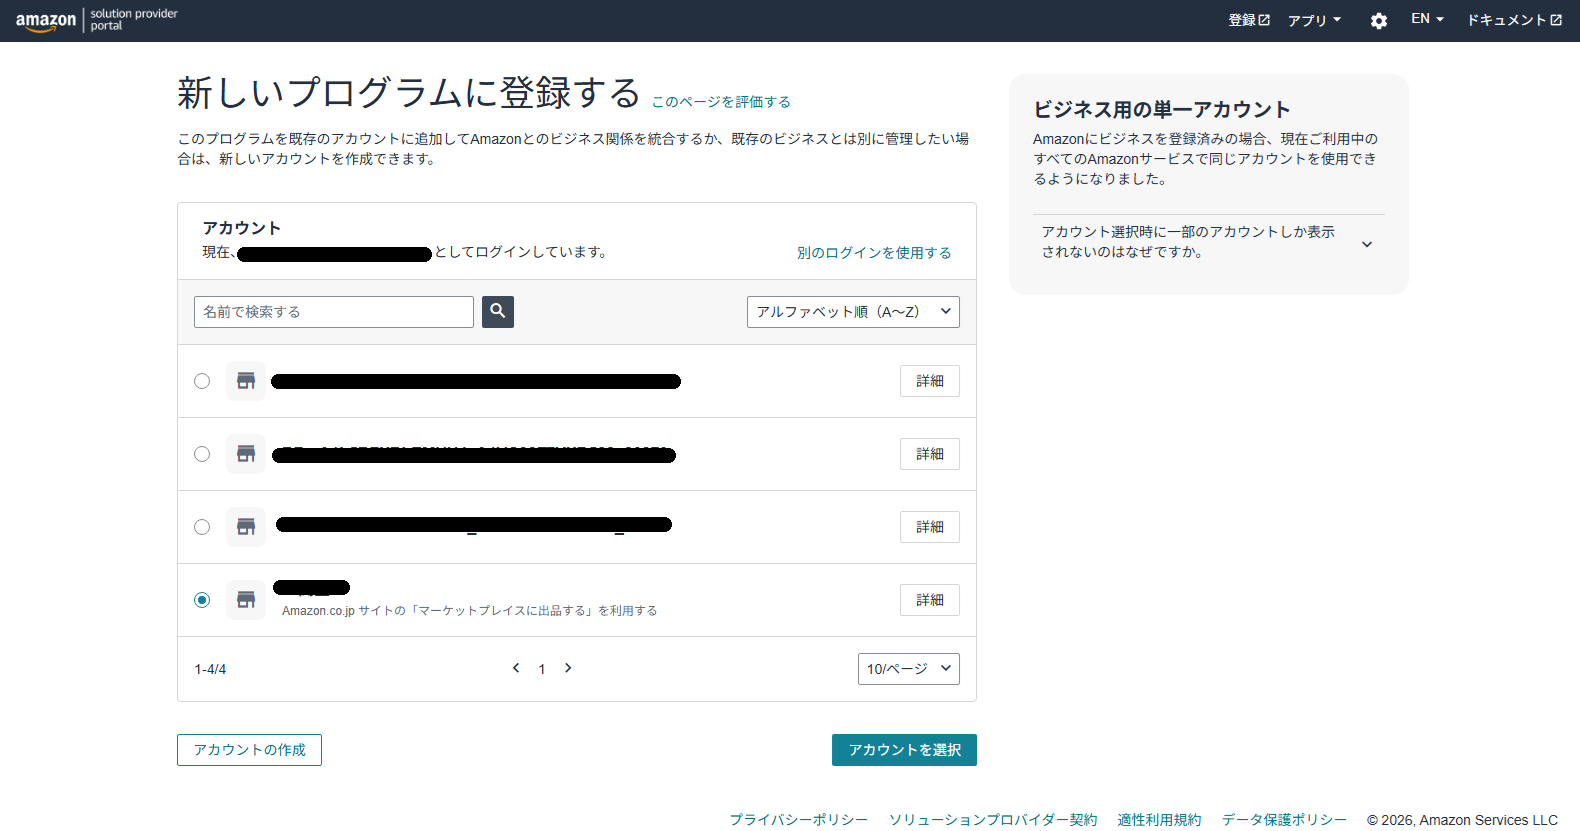This screenshot has height=831, width=1580.
Task: Click the © 2026, Amazon Services LLC text
Action: click(x=1462, y=820)
